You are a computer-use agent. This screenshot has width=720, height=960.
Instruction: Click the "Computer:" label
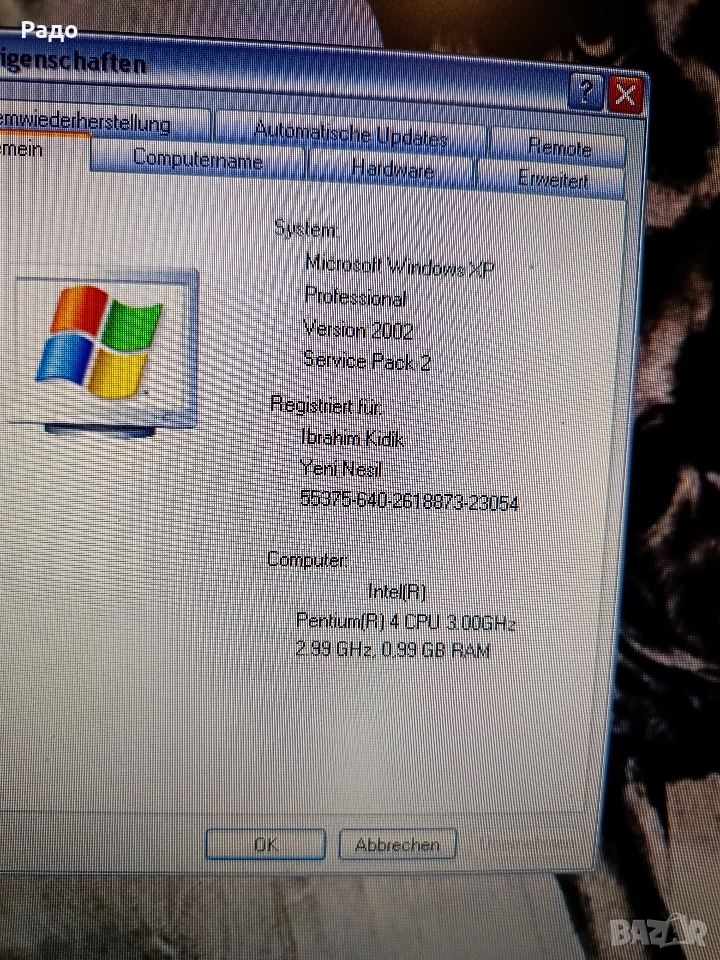coord(307,560)
